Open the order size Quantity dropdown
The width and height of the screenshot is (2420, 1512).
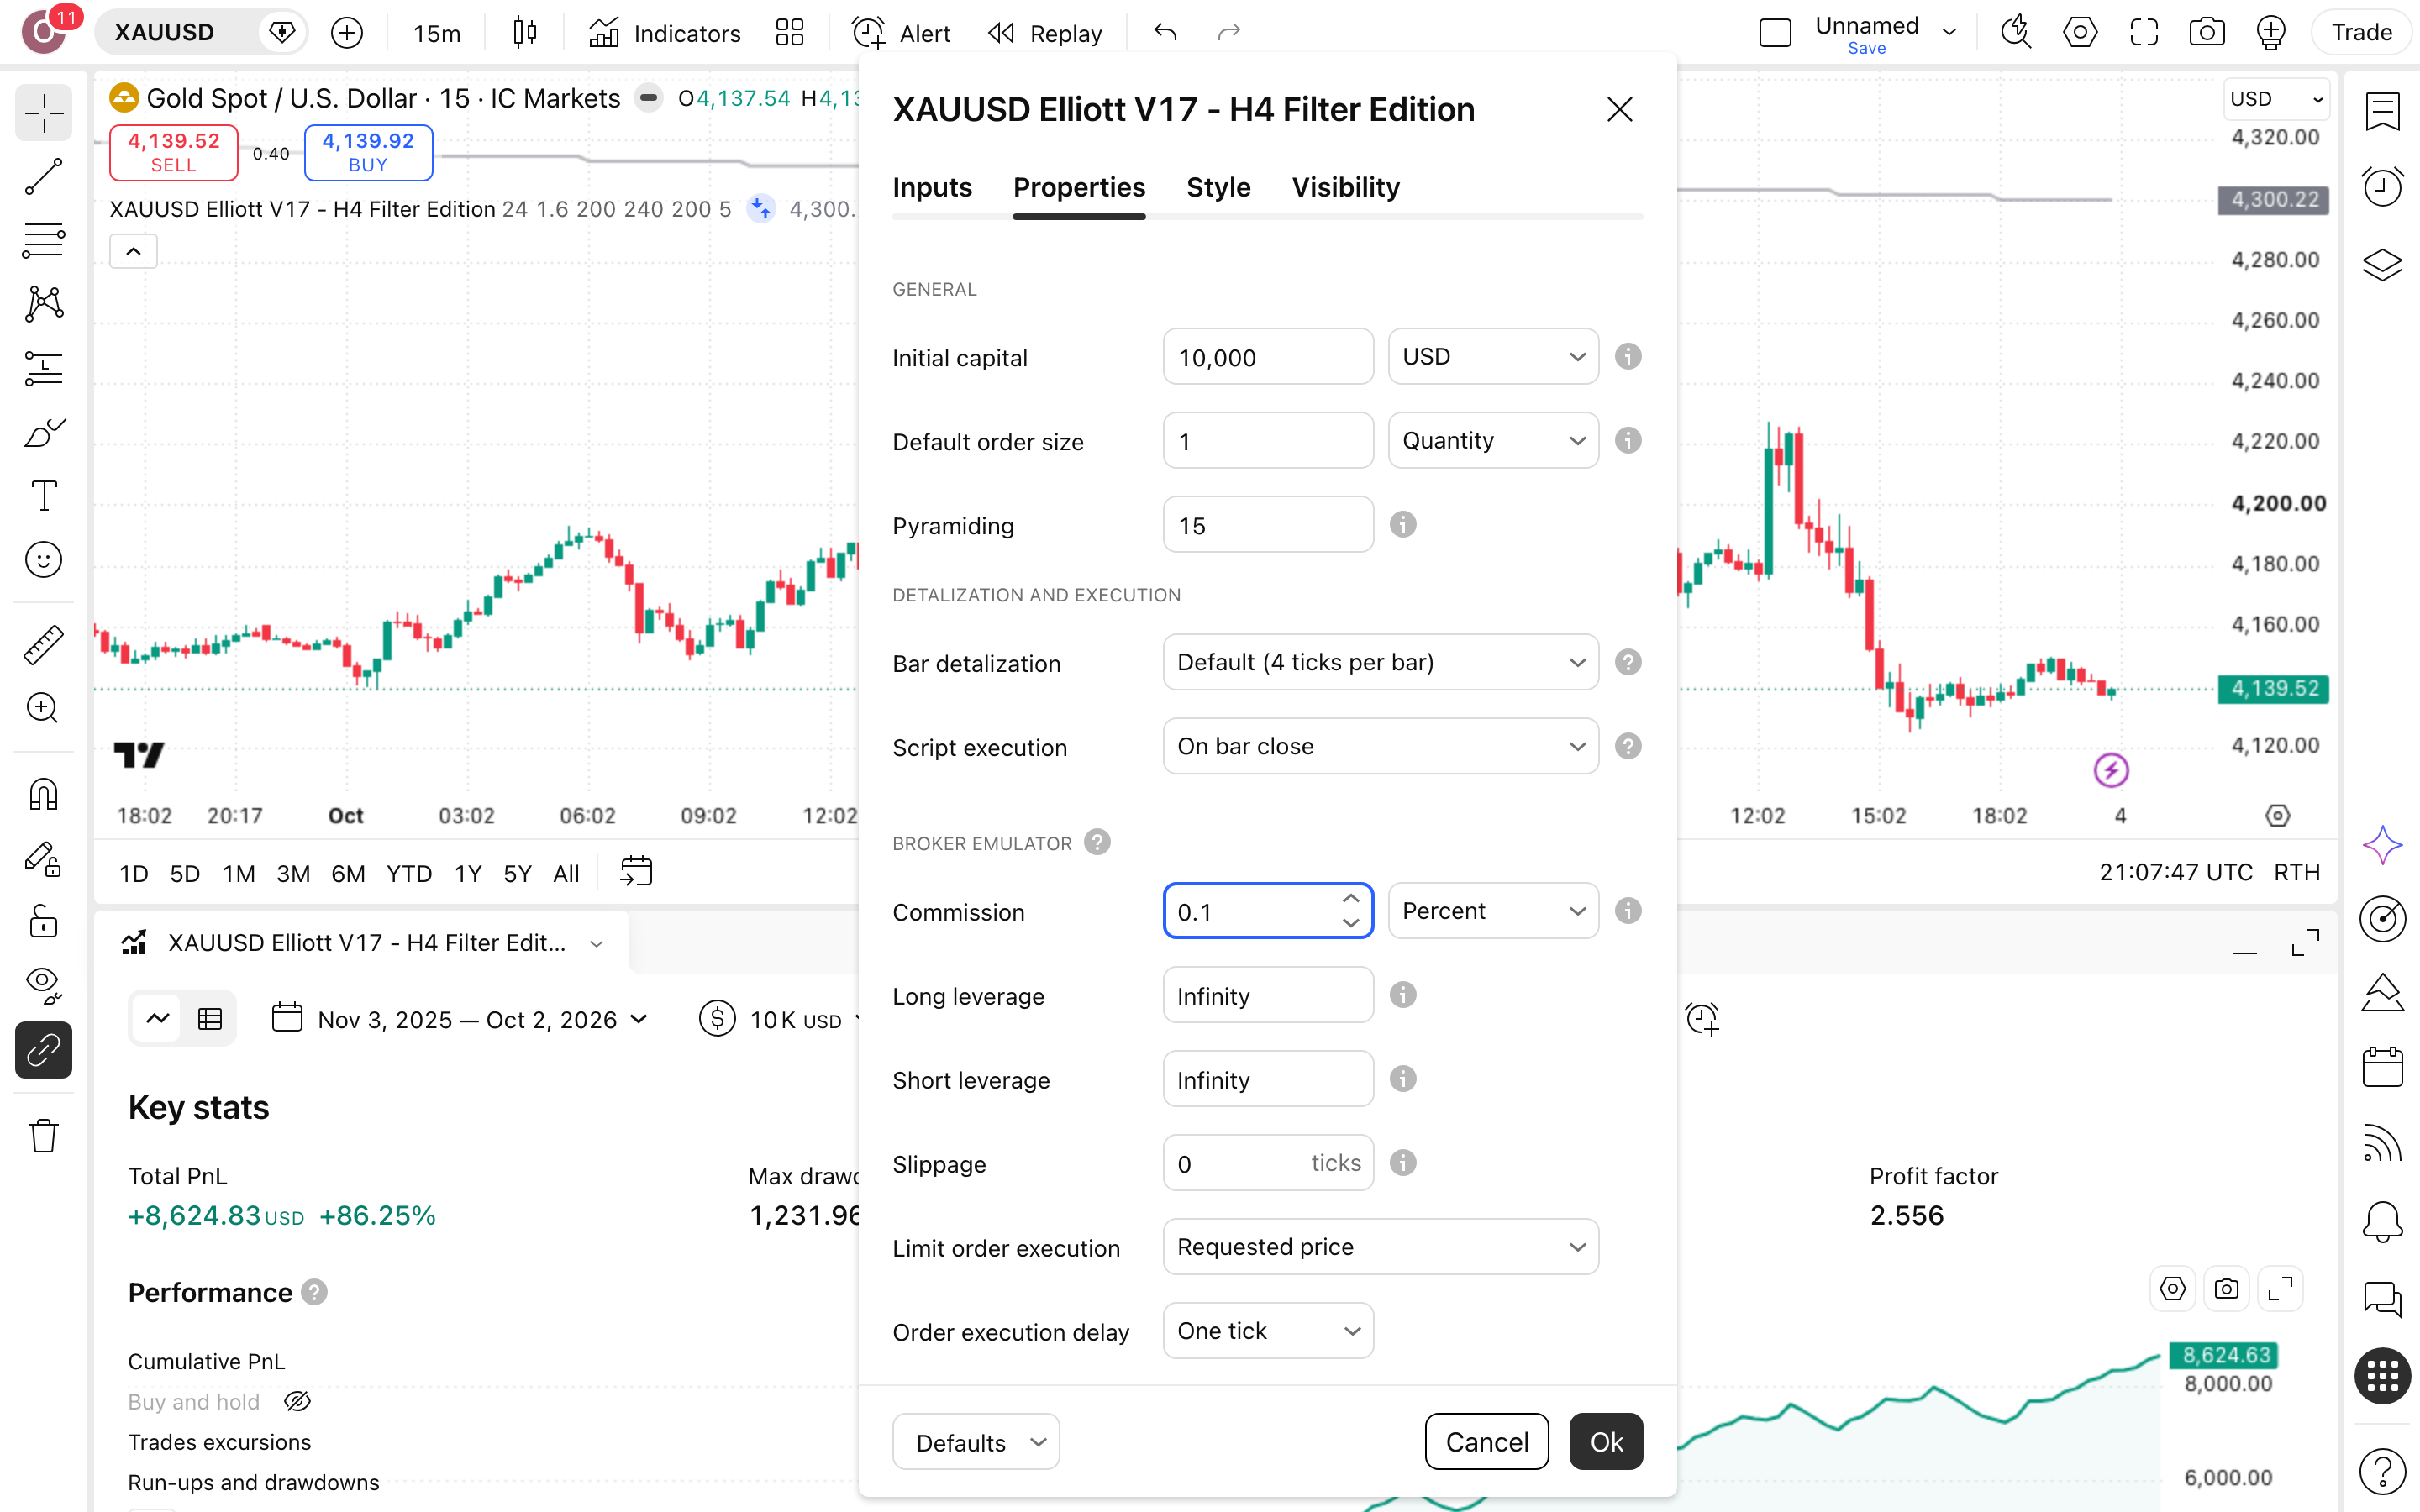click(x=1493, y=440)
